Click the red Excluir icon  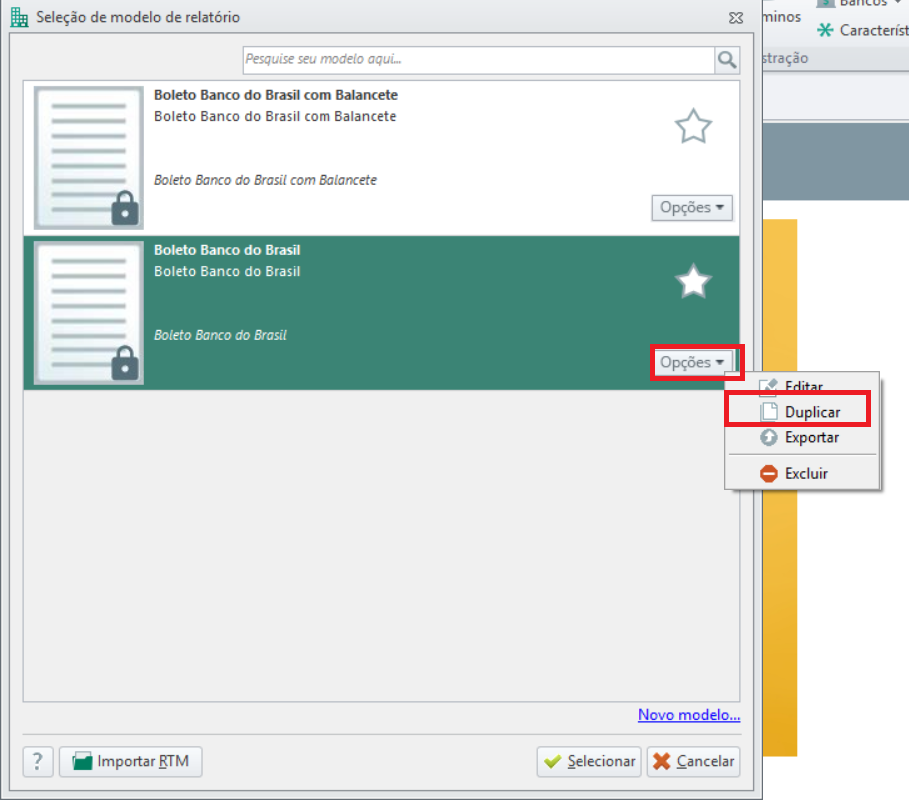pyautogui.click(x=769, y=474)
